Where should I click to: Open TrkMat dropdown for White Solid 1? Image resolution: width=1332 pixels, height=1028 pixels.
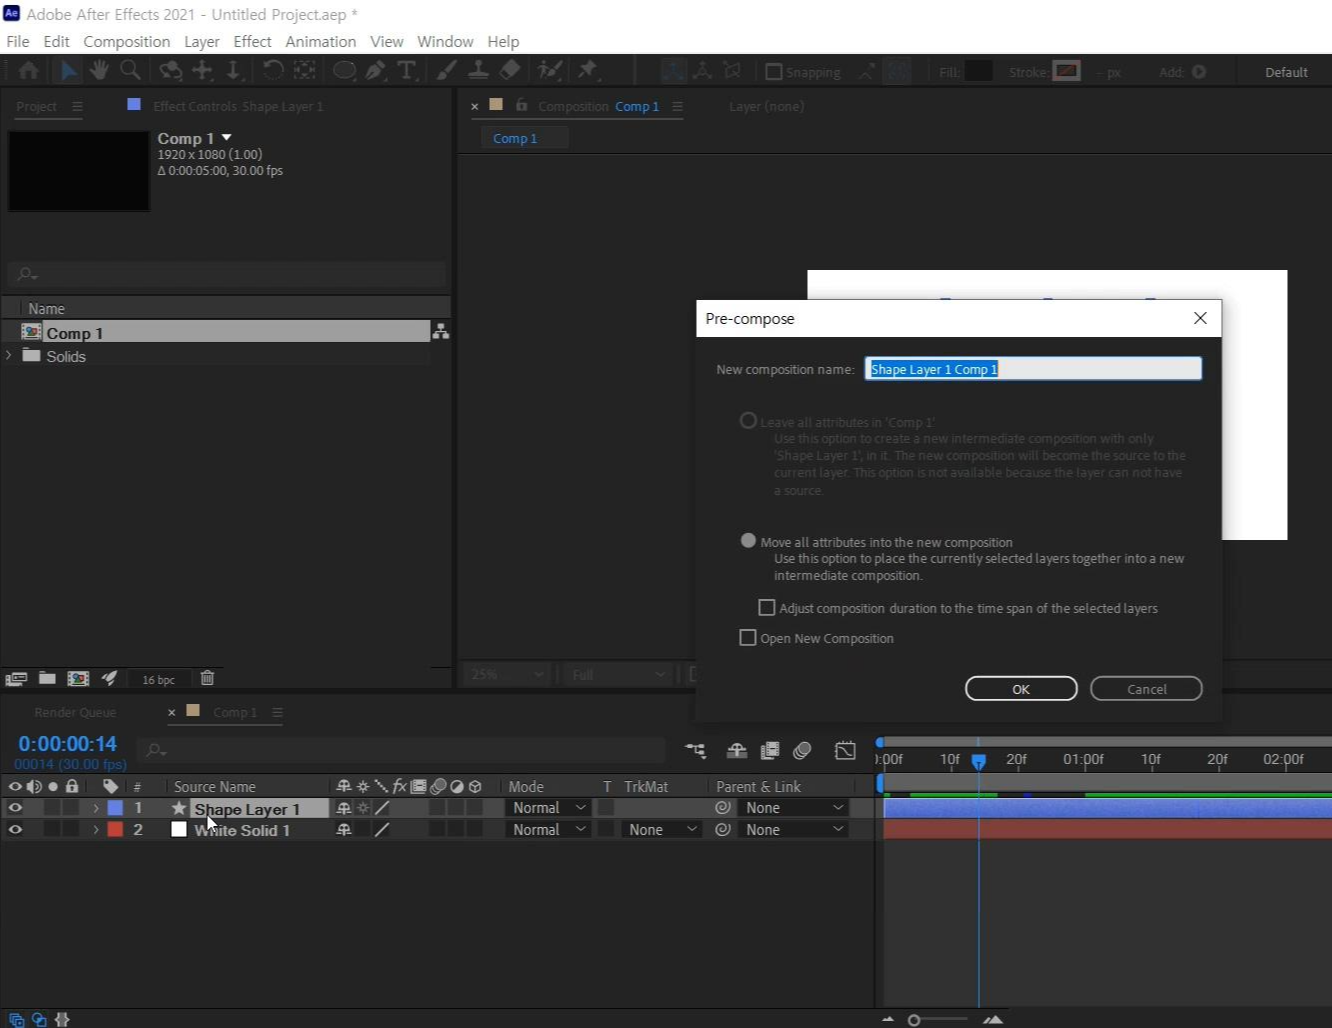pyautogui.click(x=661, y=829)
